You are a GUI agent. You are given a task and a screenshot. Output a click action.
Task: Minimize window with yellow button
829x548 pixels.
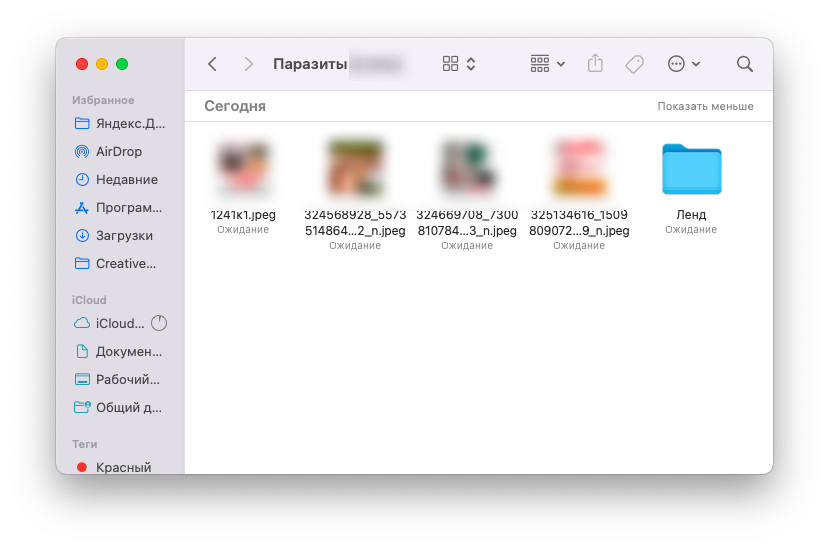[102, 64]
